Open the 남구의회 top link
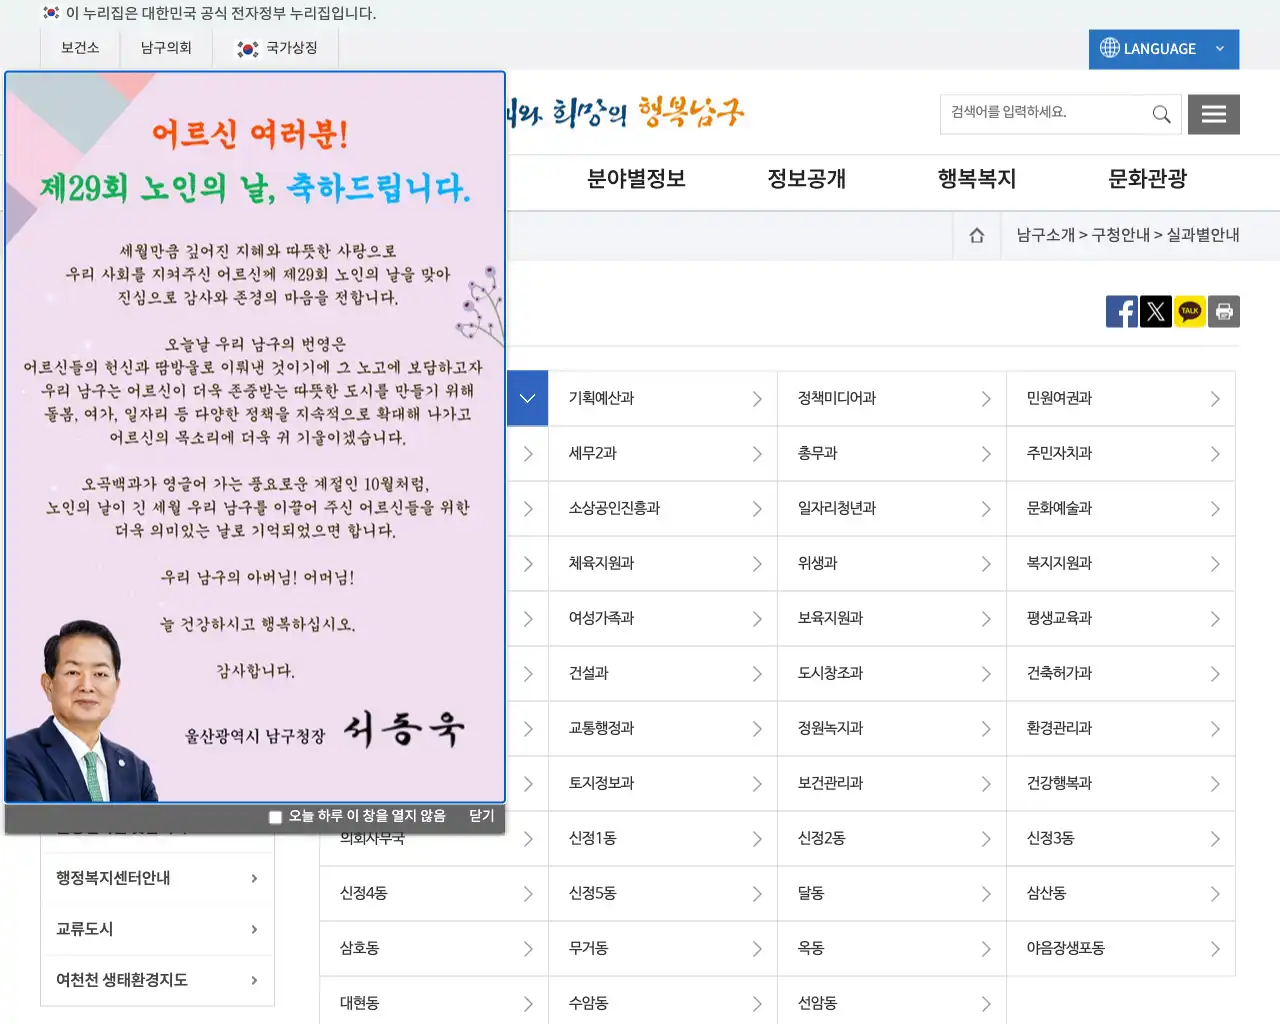Screen dimensions: 1280x1024 (166, 48)
